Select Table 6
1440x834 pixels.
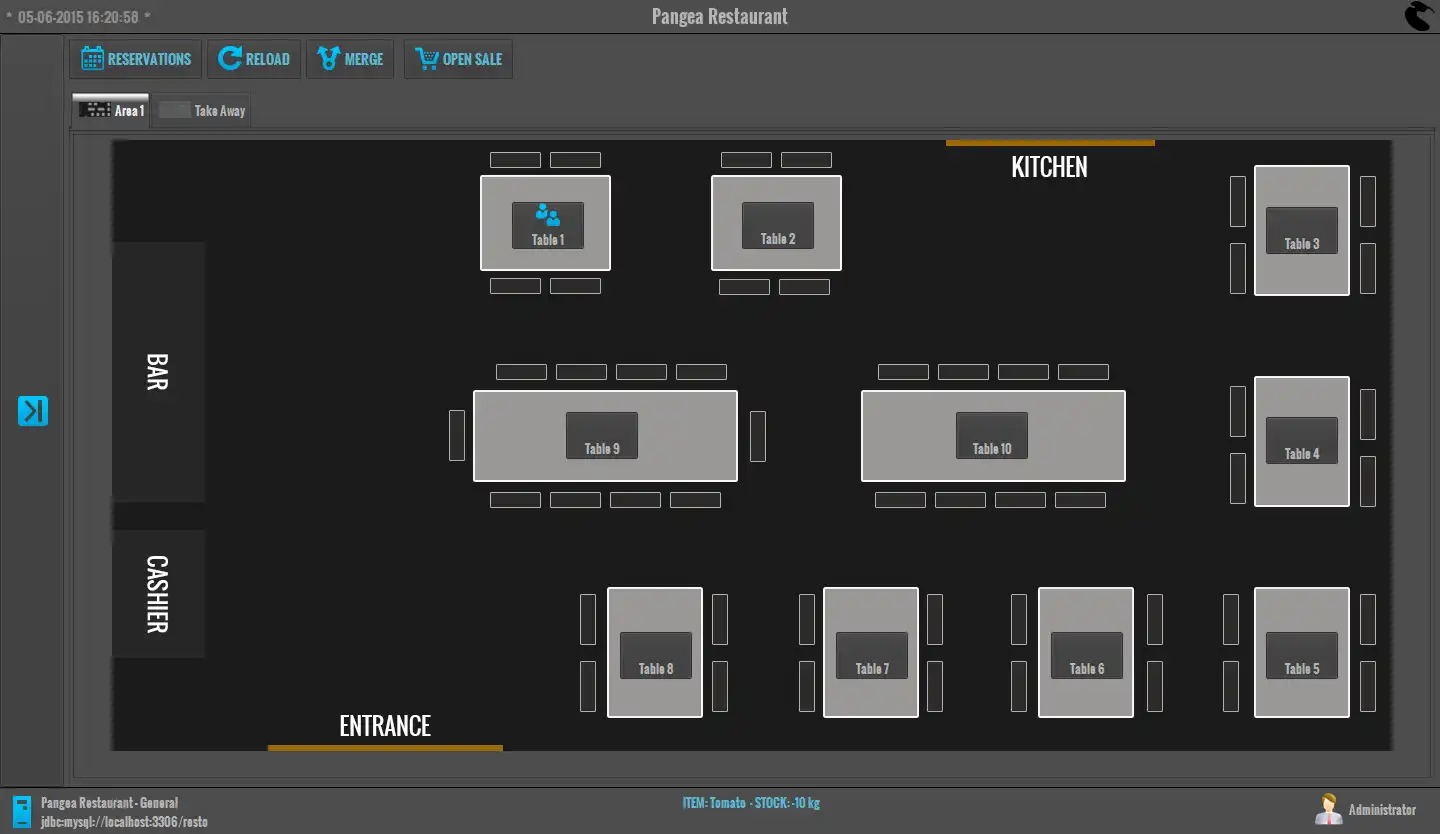[x=1086, y=655]
